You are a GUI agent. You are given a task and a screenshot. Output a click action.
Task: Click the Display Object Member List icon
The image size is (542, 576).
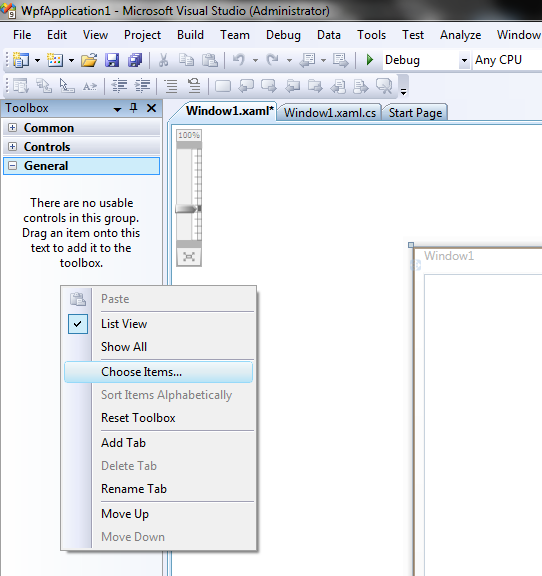coord(21,86)
